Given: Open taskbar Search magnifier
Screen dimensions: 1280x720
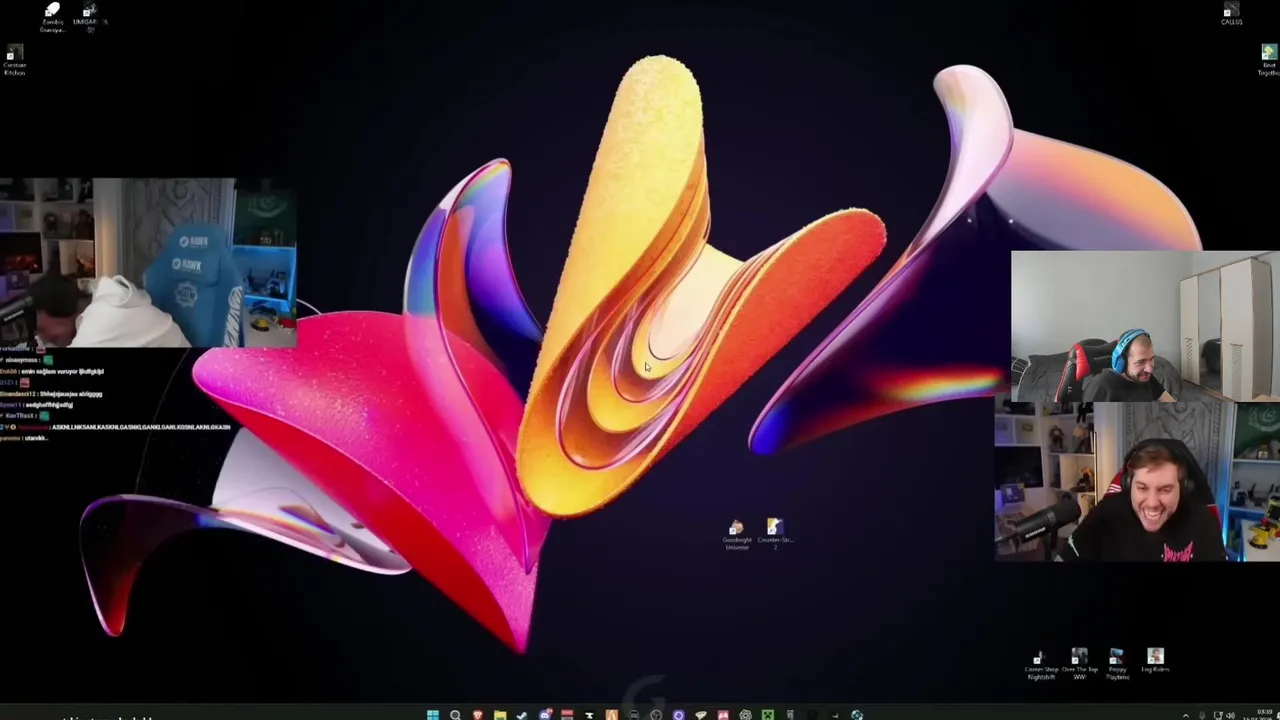Looking at the screenshot, I should pos(455,715).
